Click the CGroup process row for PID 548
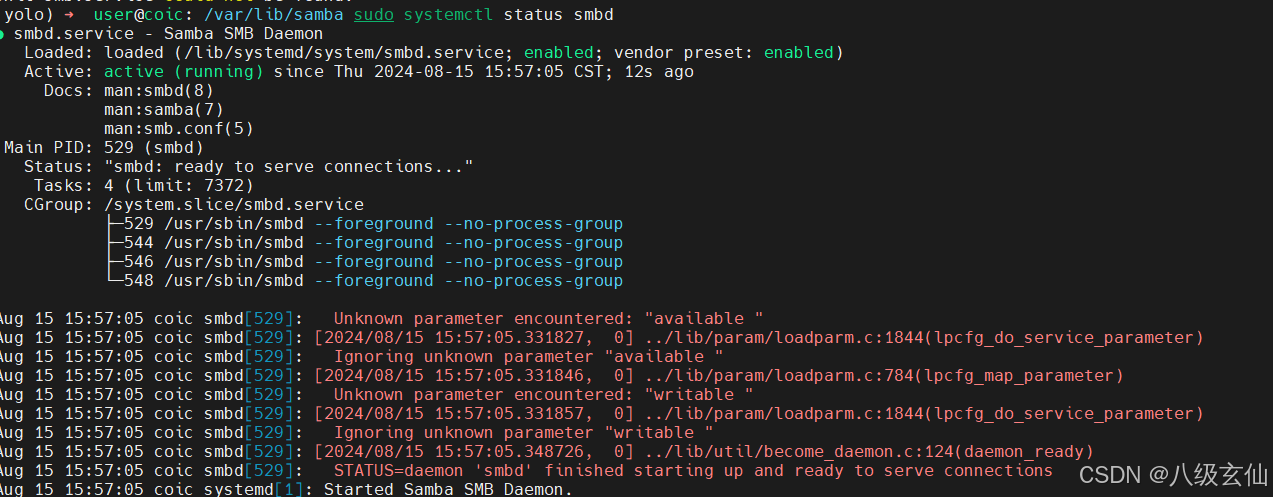This screenshot has width=1273, height=497. point(363,281)
